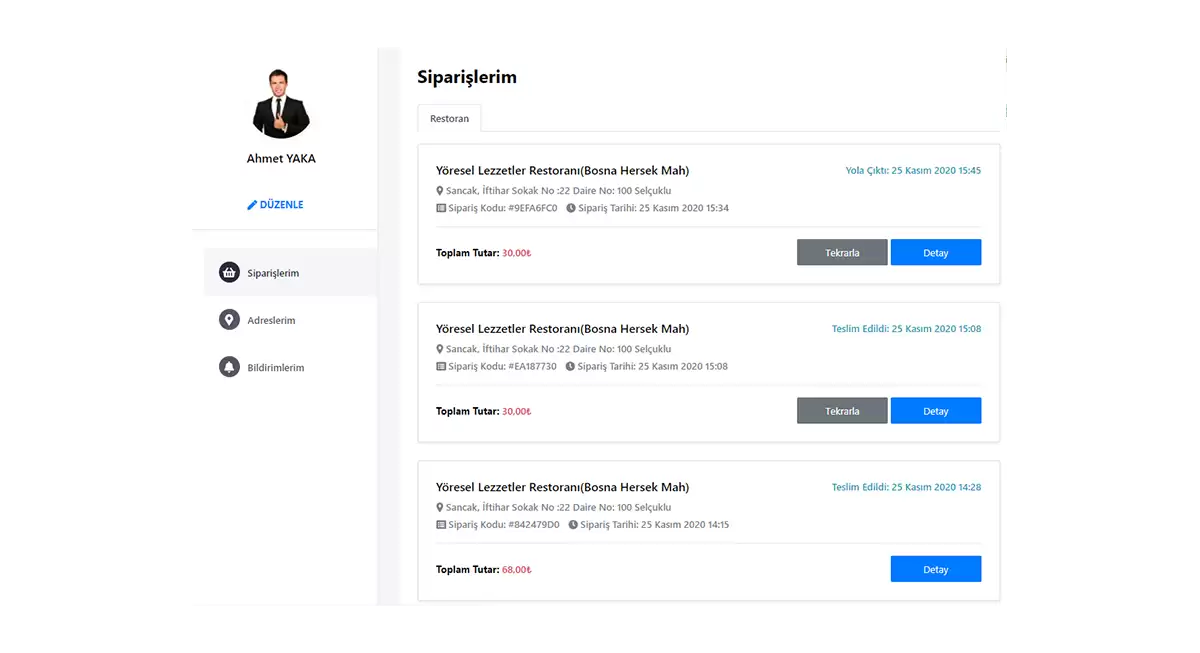
Task: Select the Restoran tab
Action: click(x=449, y=119)
